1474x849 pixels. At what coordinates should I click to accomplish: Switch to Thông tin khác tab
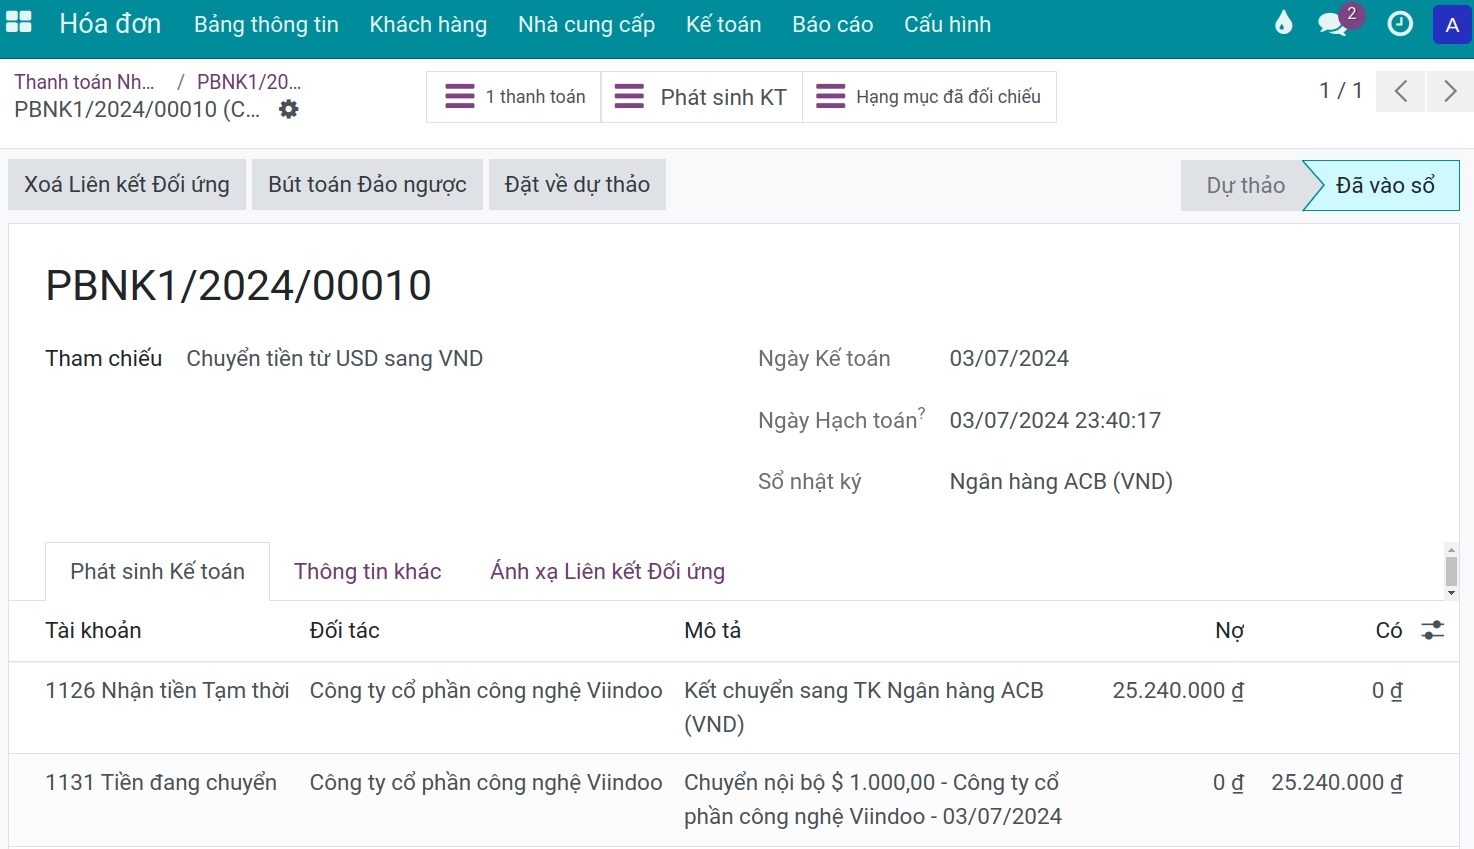tap(367, 571)
